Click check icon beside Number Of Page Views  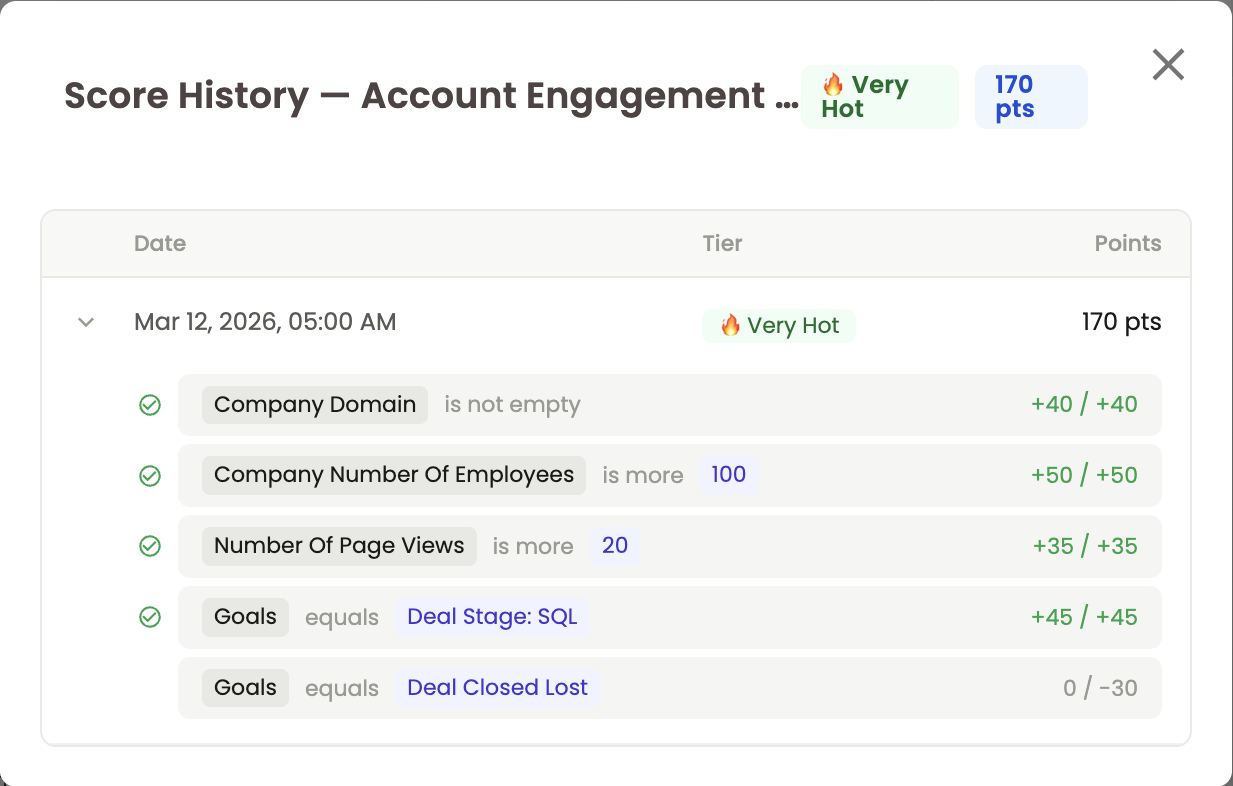coord(150,546)
